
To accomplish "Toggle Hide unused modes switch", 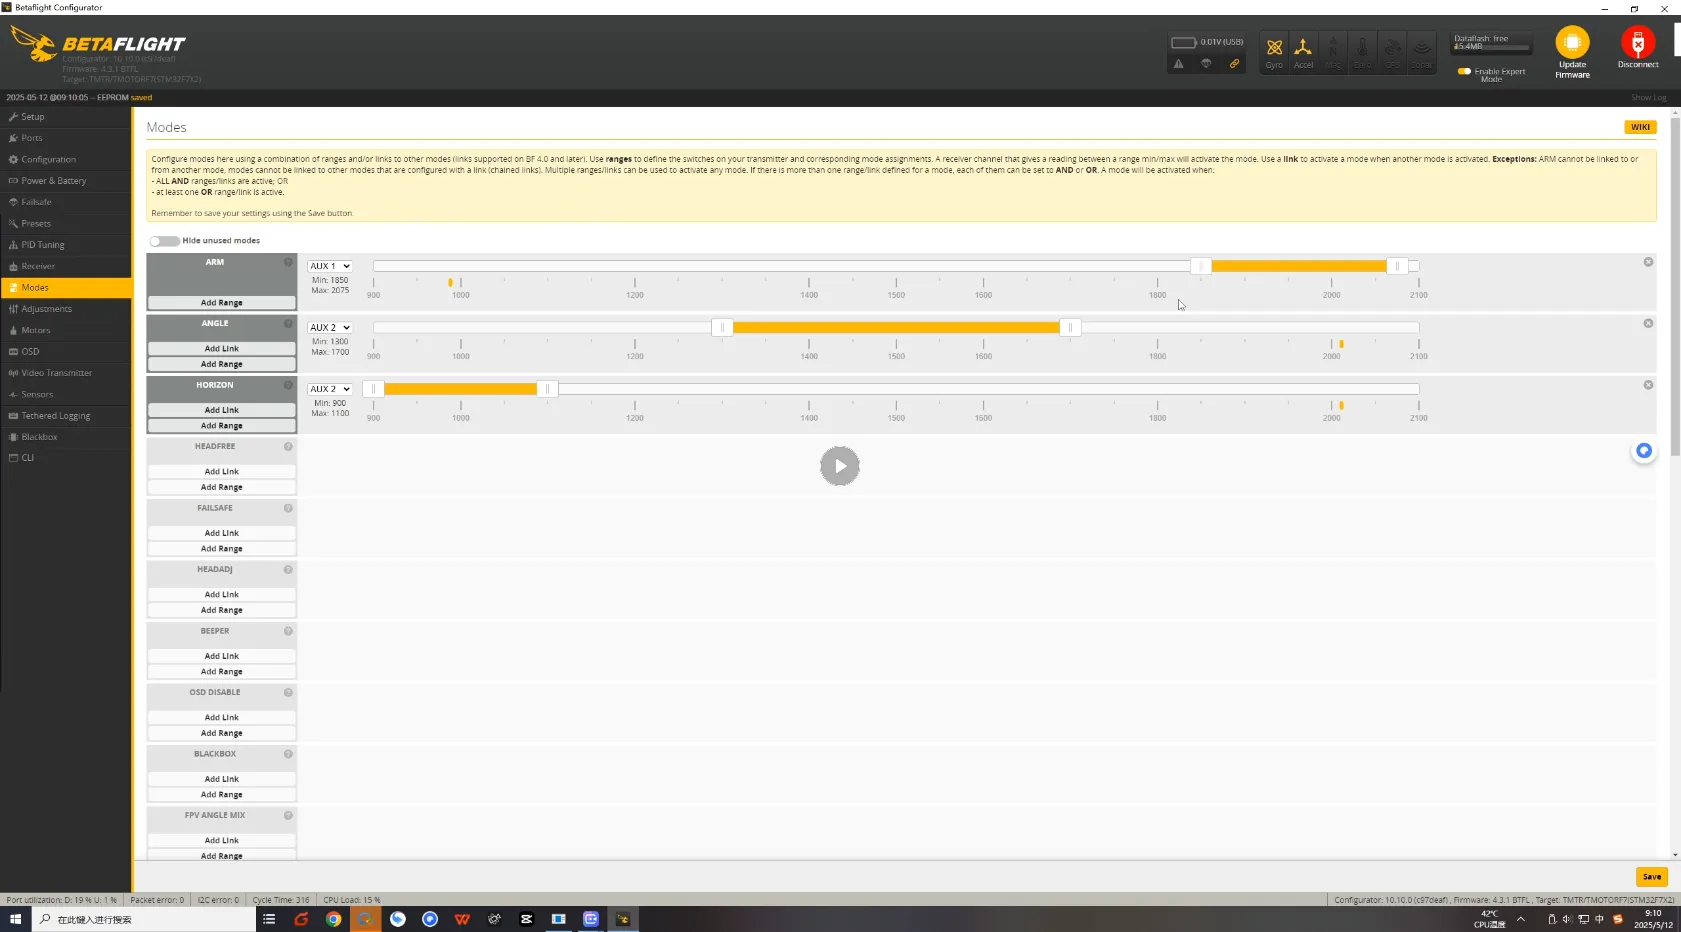I will [164, 241].
